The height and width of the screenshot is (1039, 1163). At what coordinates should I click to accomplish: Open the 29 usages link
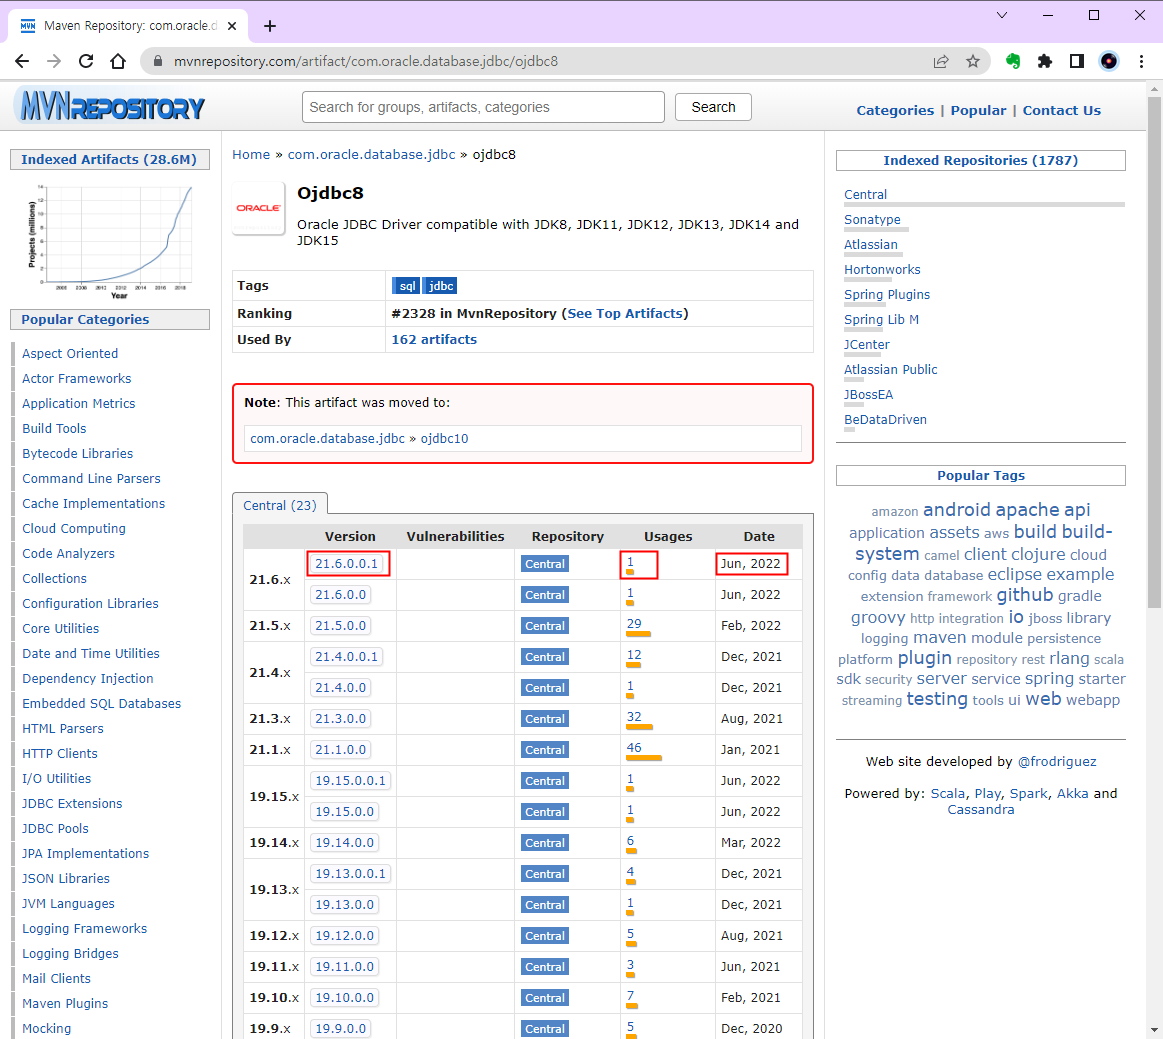634,624
